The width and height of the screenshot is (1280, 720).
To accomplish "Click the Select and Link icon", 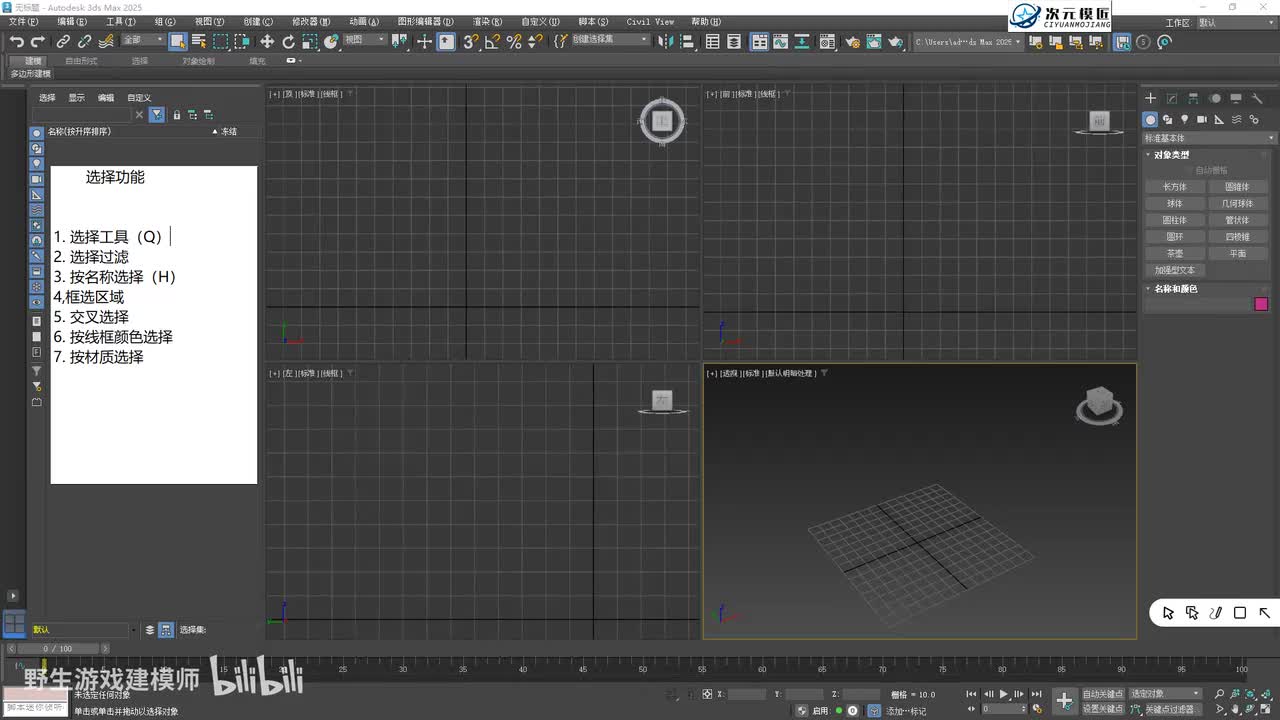I will (x=63, y=41).
